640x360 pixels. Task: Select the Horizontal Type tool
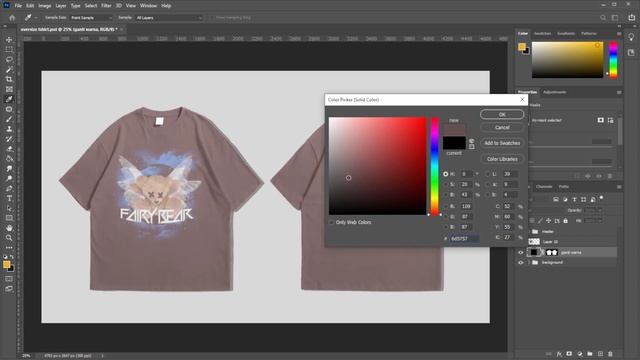(9, 198)
